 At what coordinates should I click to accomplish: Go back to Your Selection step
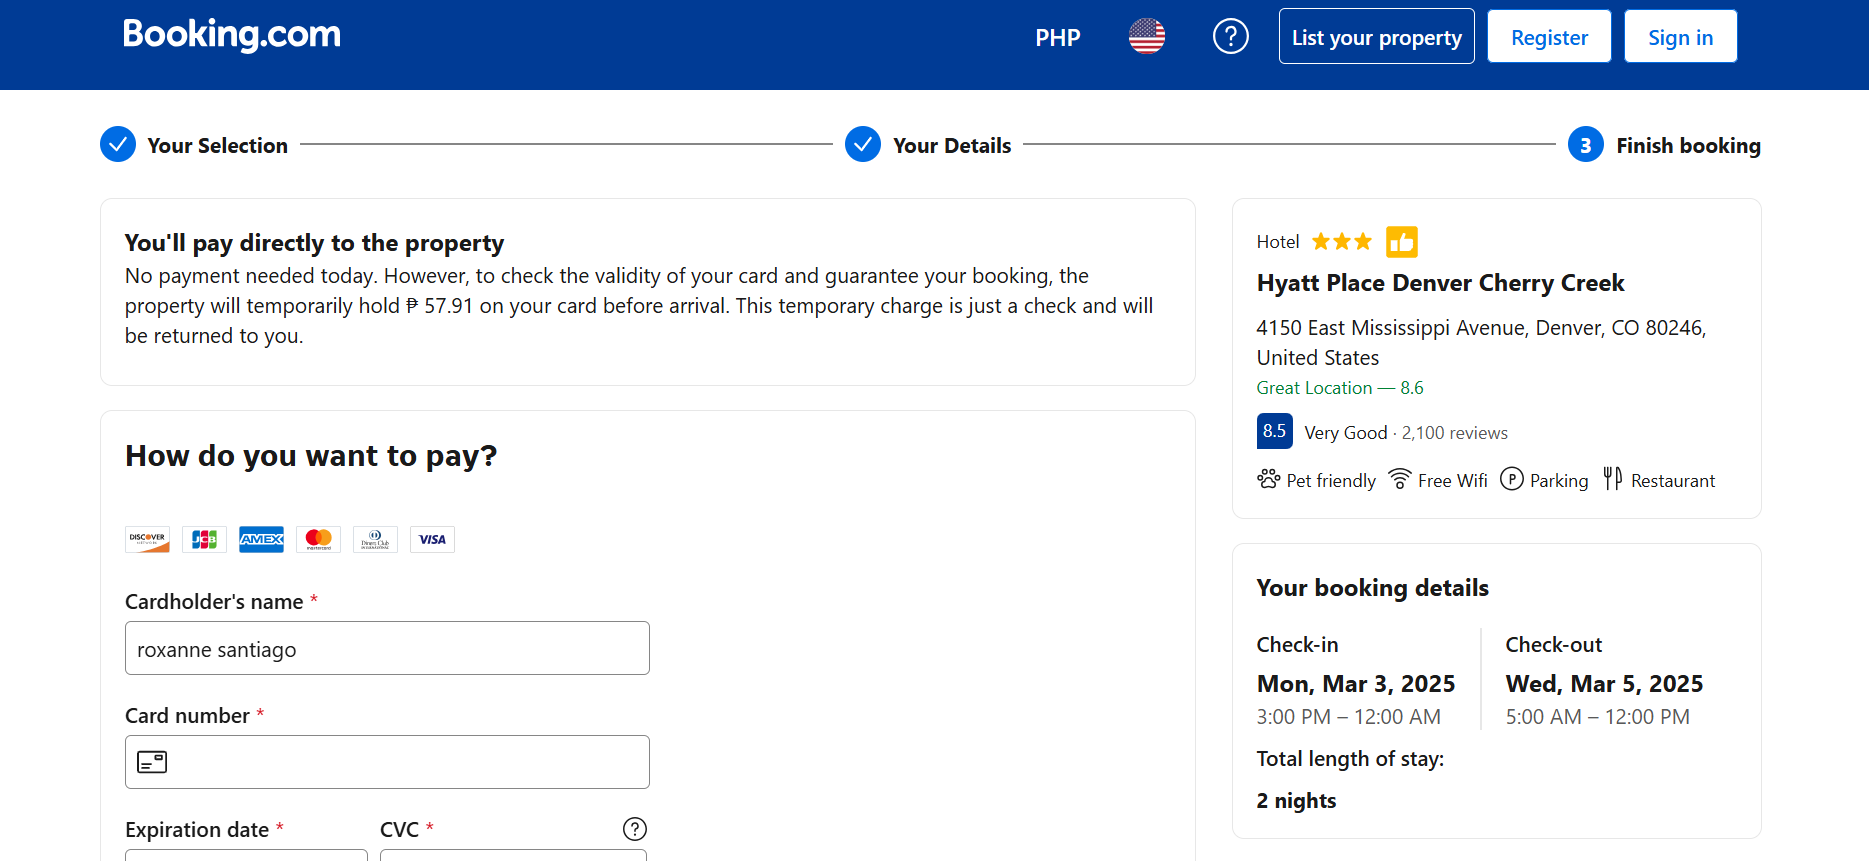(x=218, y=146)
